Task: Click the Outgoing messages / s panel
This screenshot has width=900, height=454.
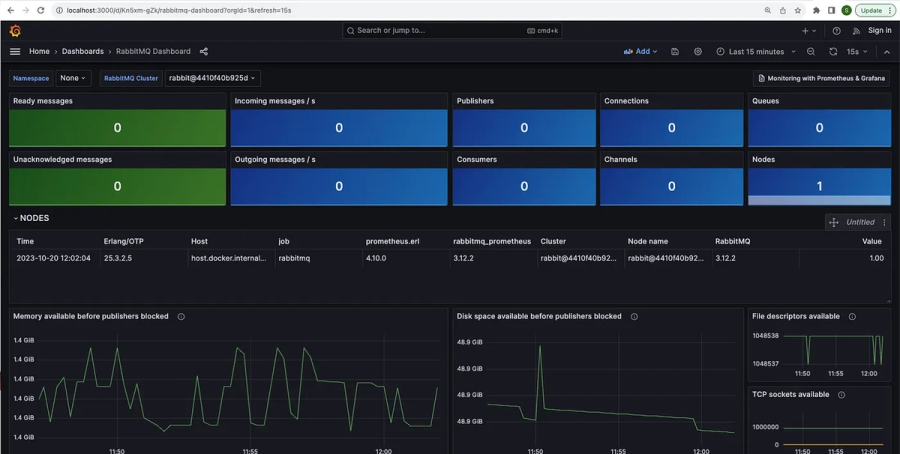Action: [339, 179]
